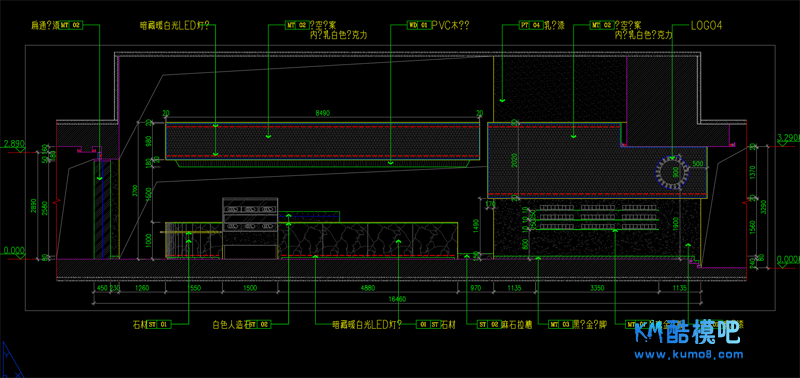Select the MT 03 material tag

pyautogui.click(x=559, y=324)
